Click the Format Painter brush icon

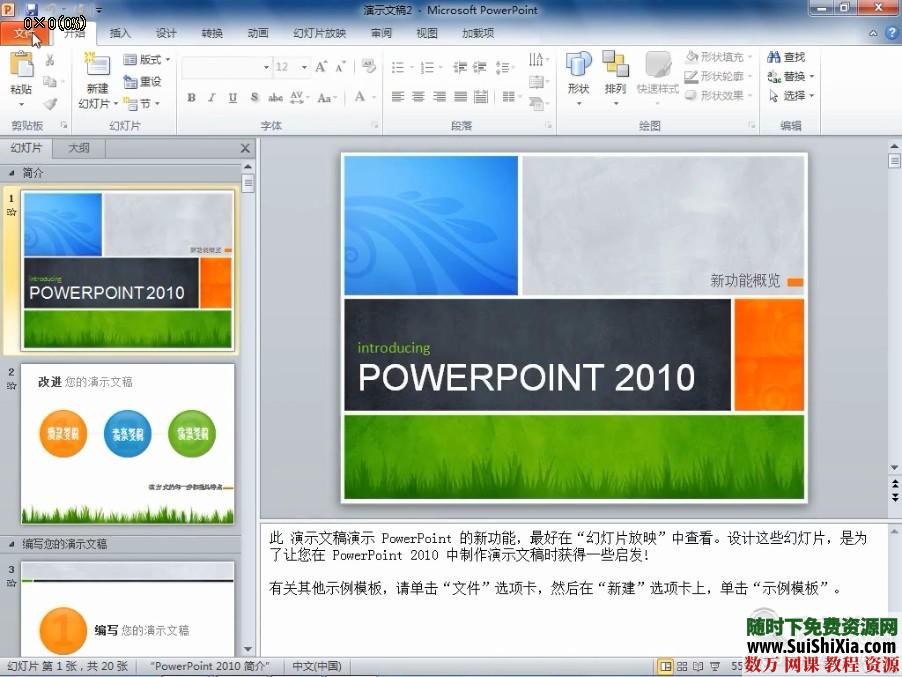pos(49,103)
